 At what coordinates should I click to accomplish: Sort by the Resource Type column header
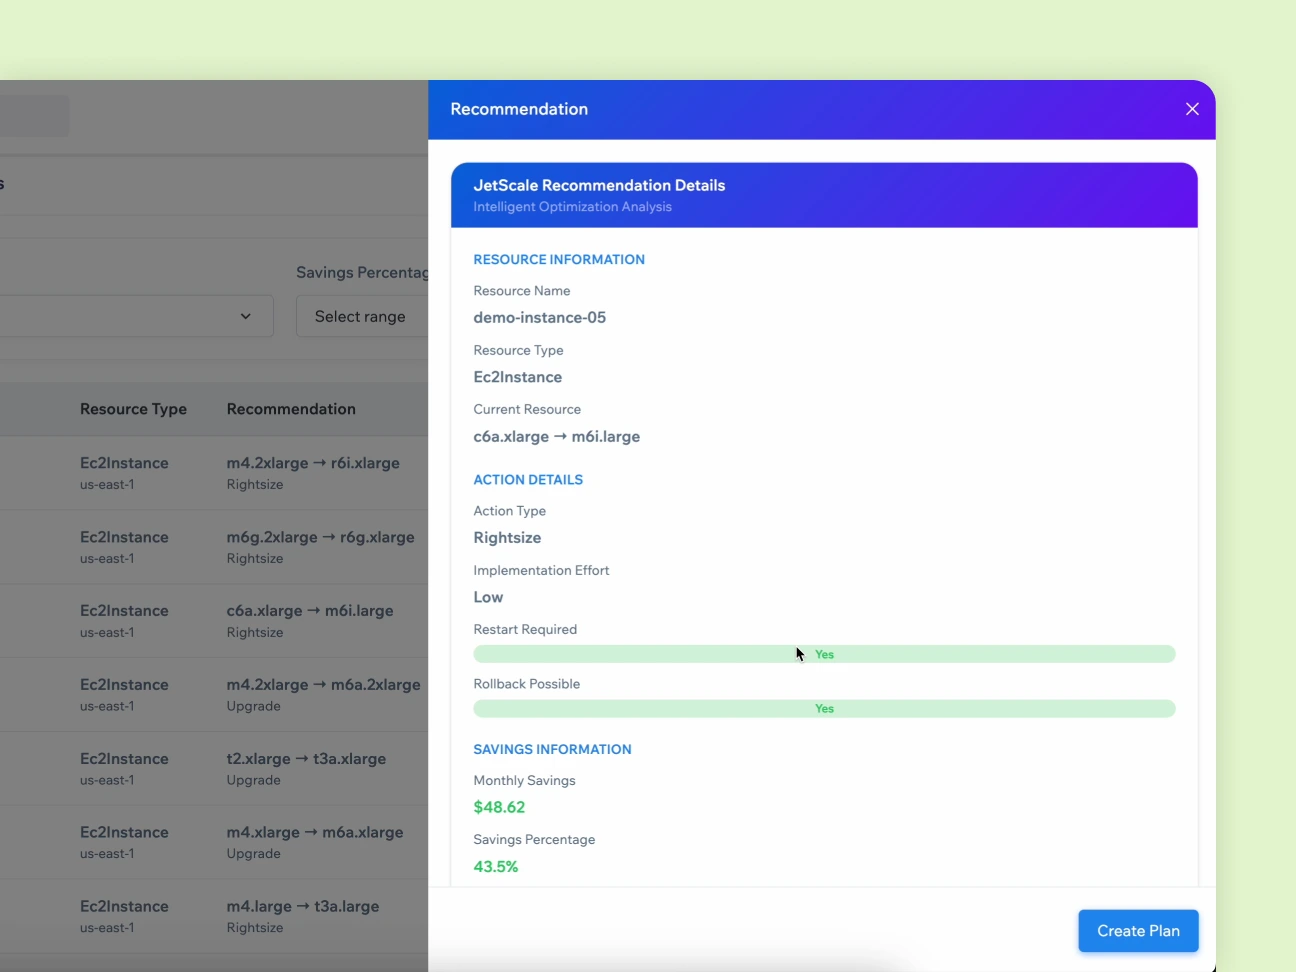pyautogui.click(x=133, y=409)
